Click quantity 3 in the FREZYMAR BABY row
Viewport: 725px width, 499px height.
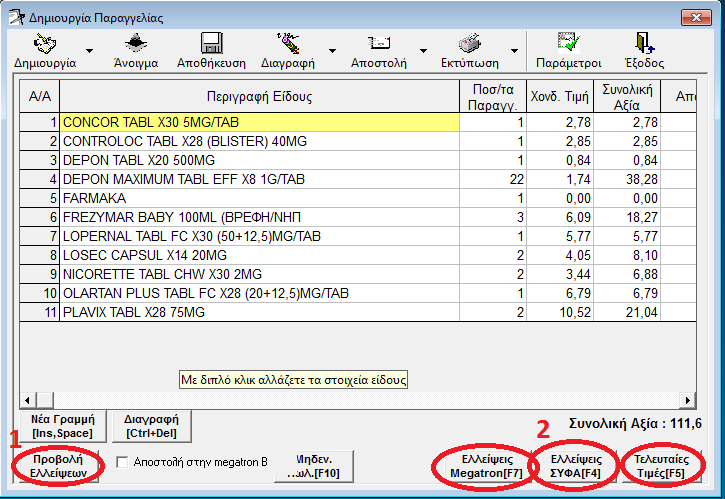(x=493, y=217)
